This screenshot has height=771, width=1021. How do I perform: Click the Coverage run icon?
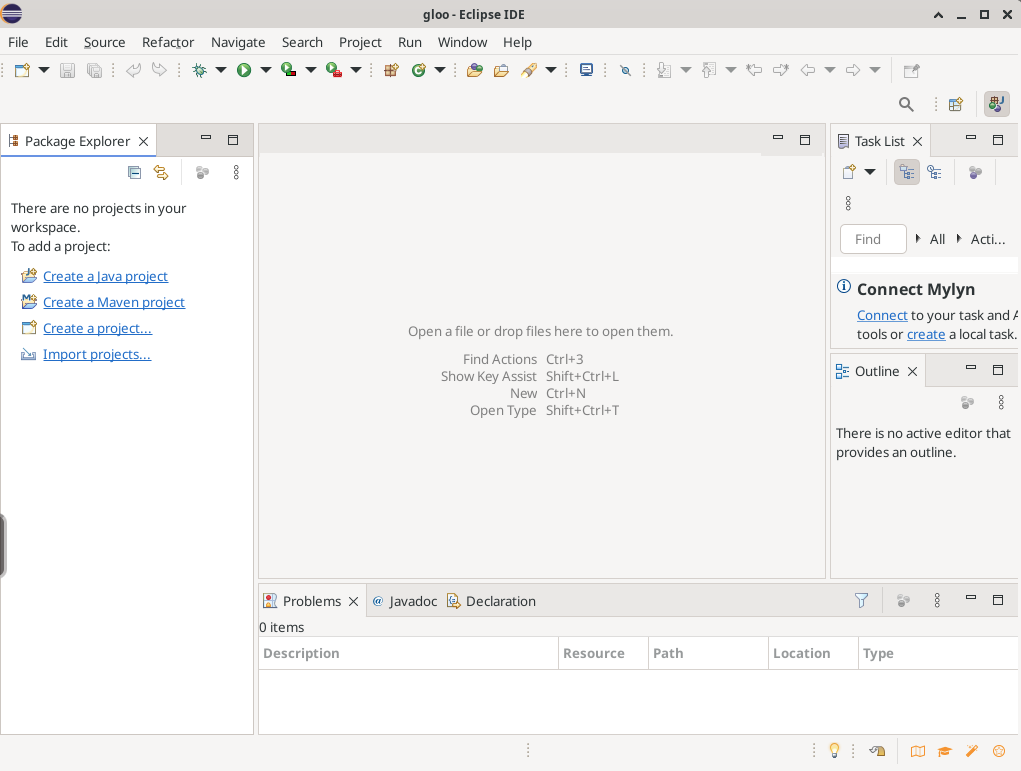point(288,70)
